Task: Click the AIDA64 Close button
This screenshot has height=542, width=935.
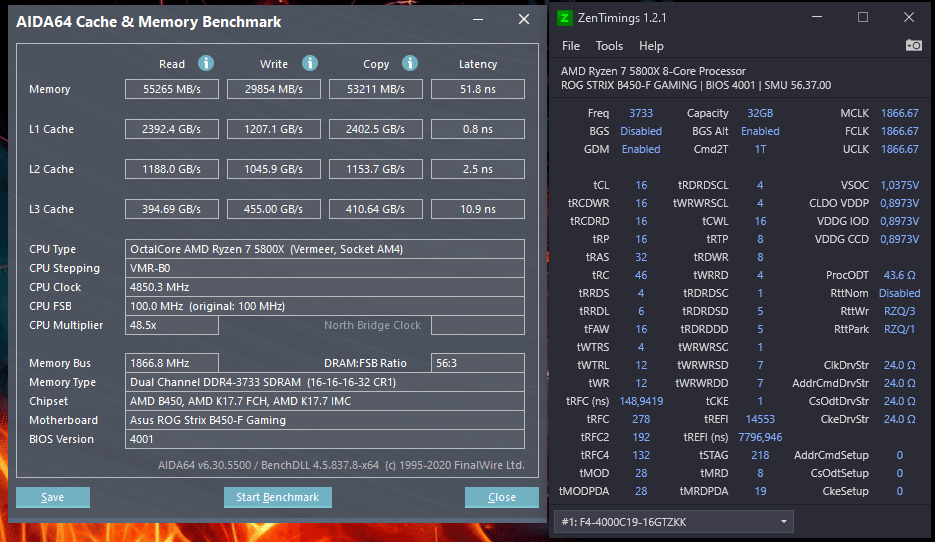Action: click(x=501, y=497)
